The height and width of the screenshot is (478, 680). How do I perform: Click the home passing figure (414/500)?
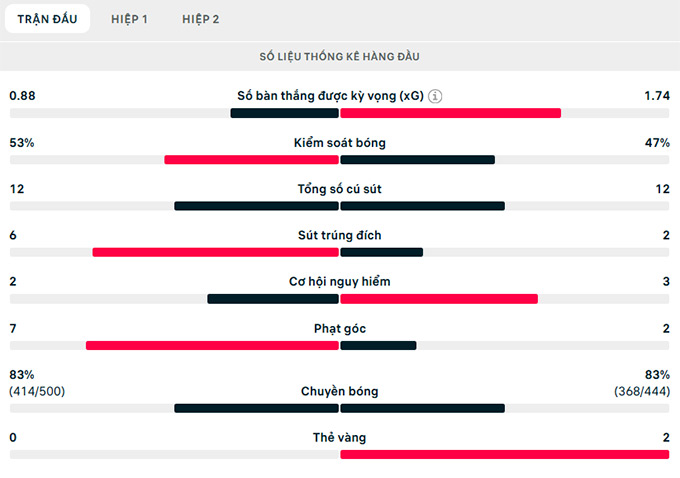37,391
